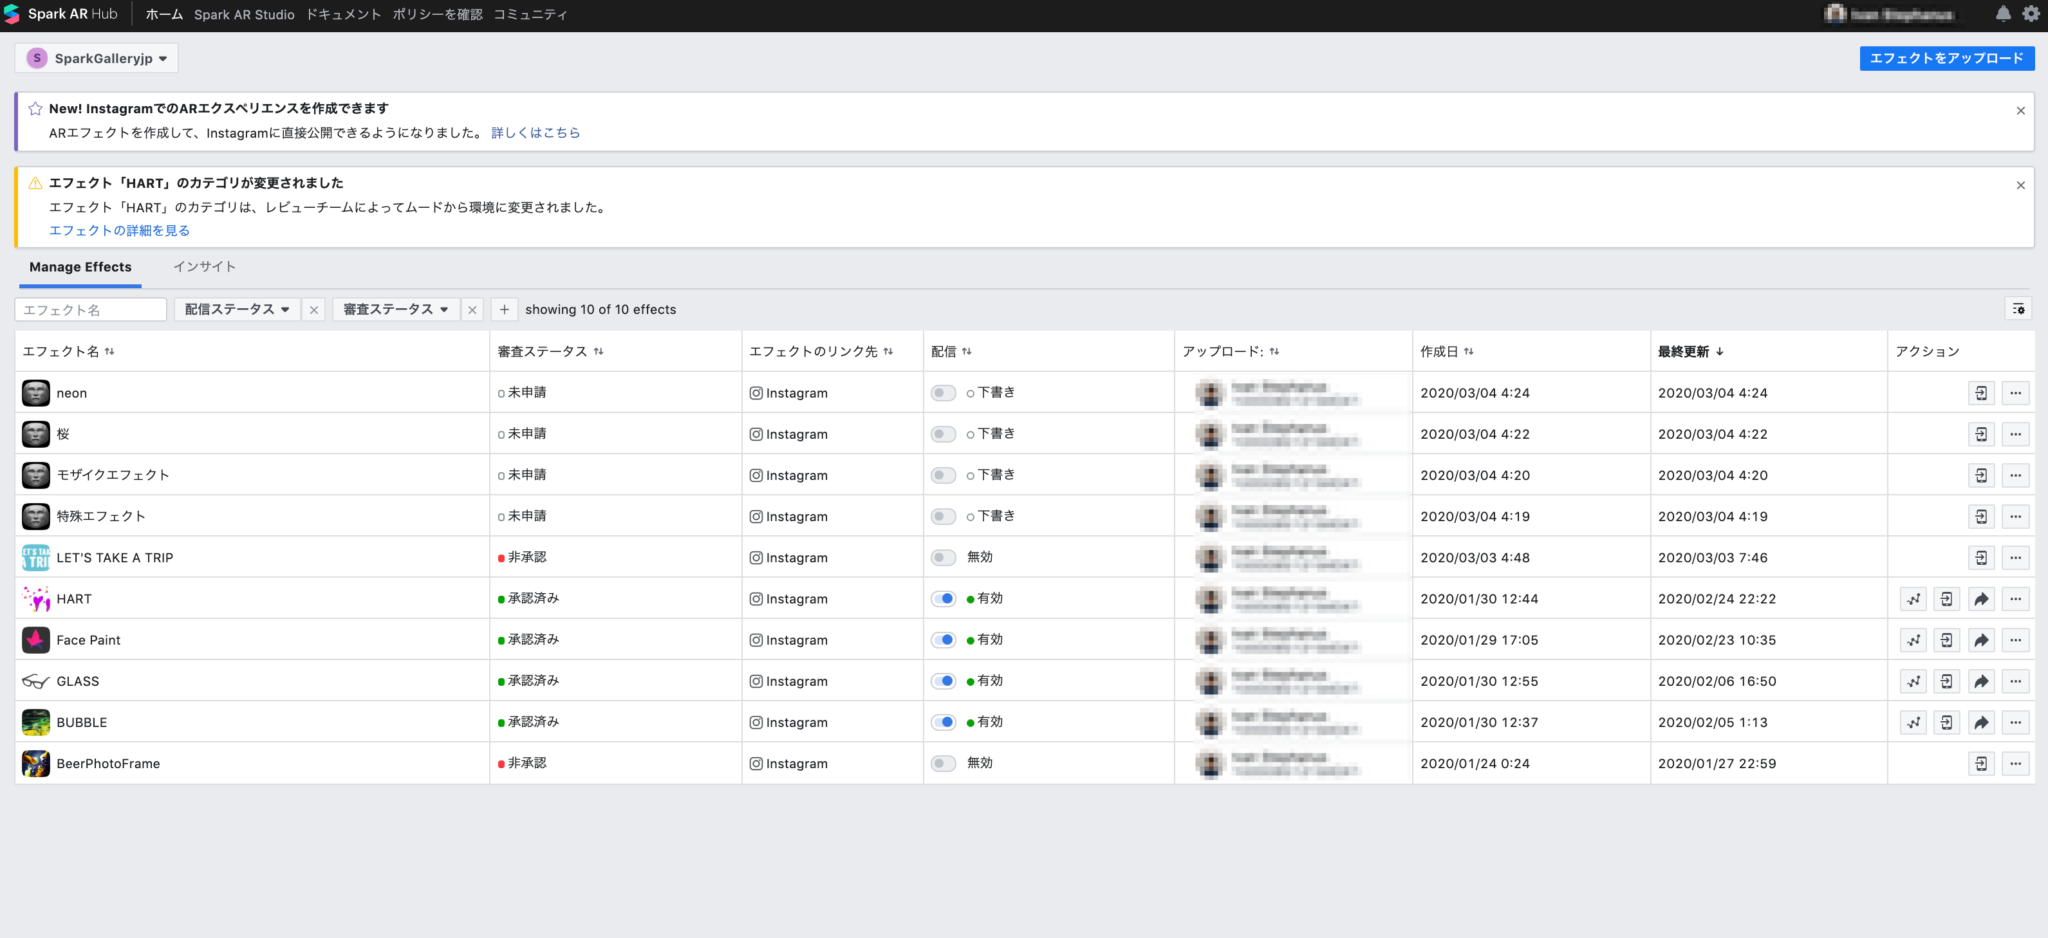Sort by 配信 column header
This screenshot has width=2048, height=938.
[951, 351]
